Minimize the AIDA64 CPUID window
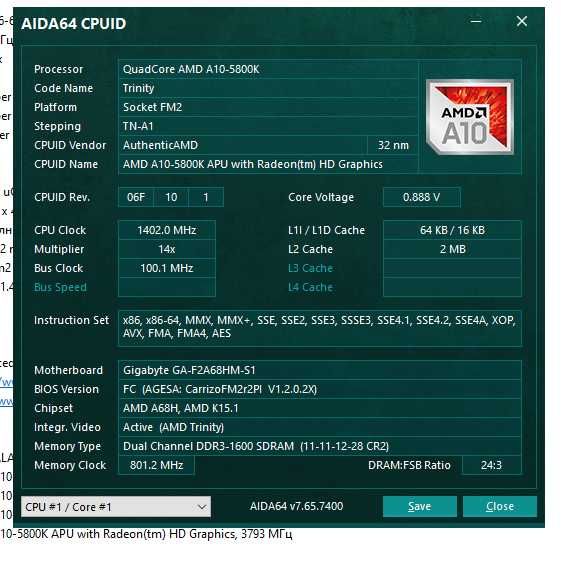The image size is (561, 566). tap(476, 21)
